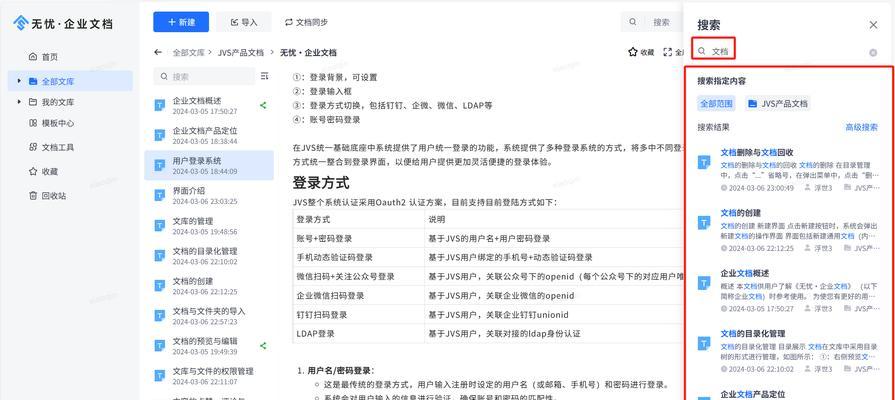
Task: Open the 文库的管理 document
Action: point(209,225)
